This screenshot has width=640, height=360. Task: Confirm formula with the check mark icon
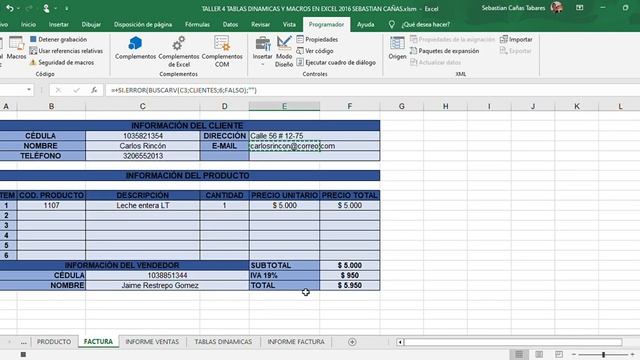(x=76, y=90)
